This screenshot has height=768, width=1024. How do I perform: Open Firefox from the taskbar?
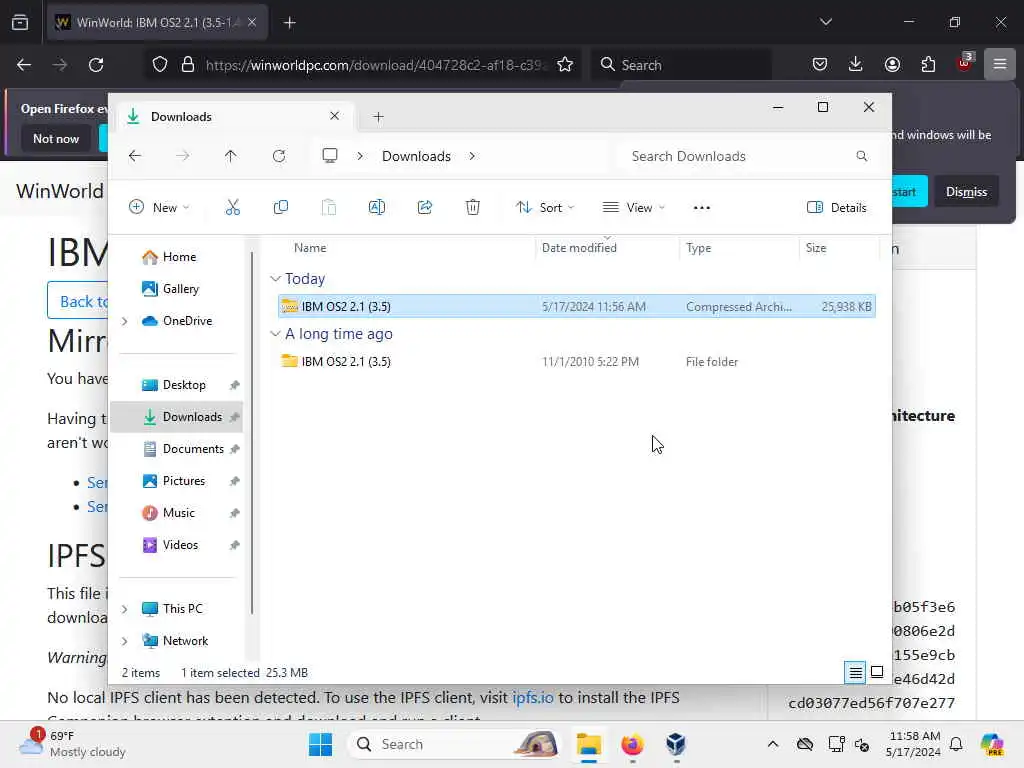pos(632,744)
